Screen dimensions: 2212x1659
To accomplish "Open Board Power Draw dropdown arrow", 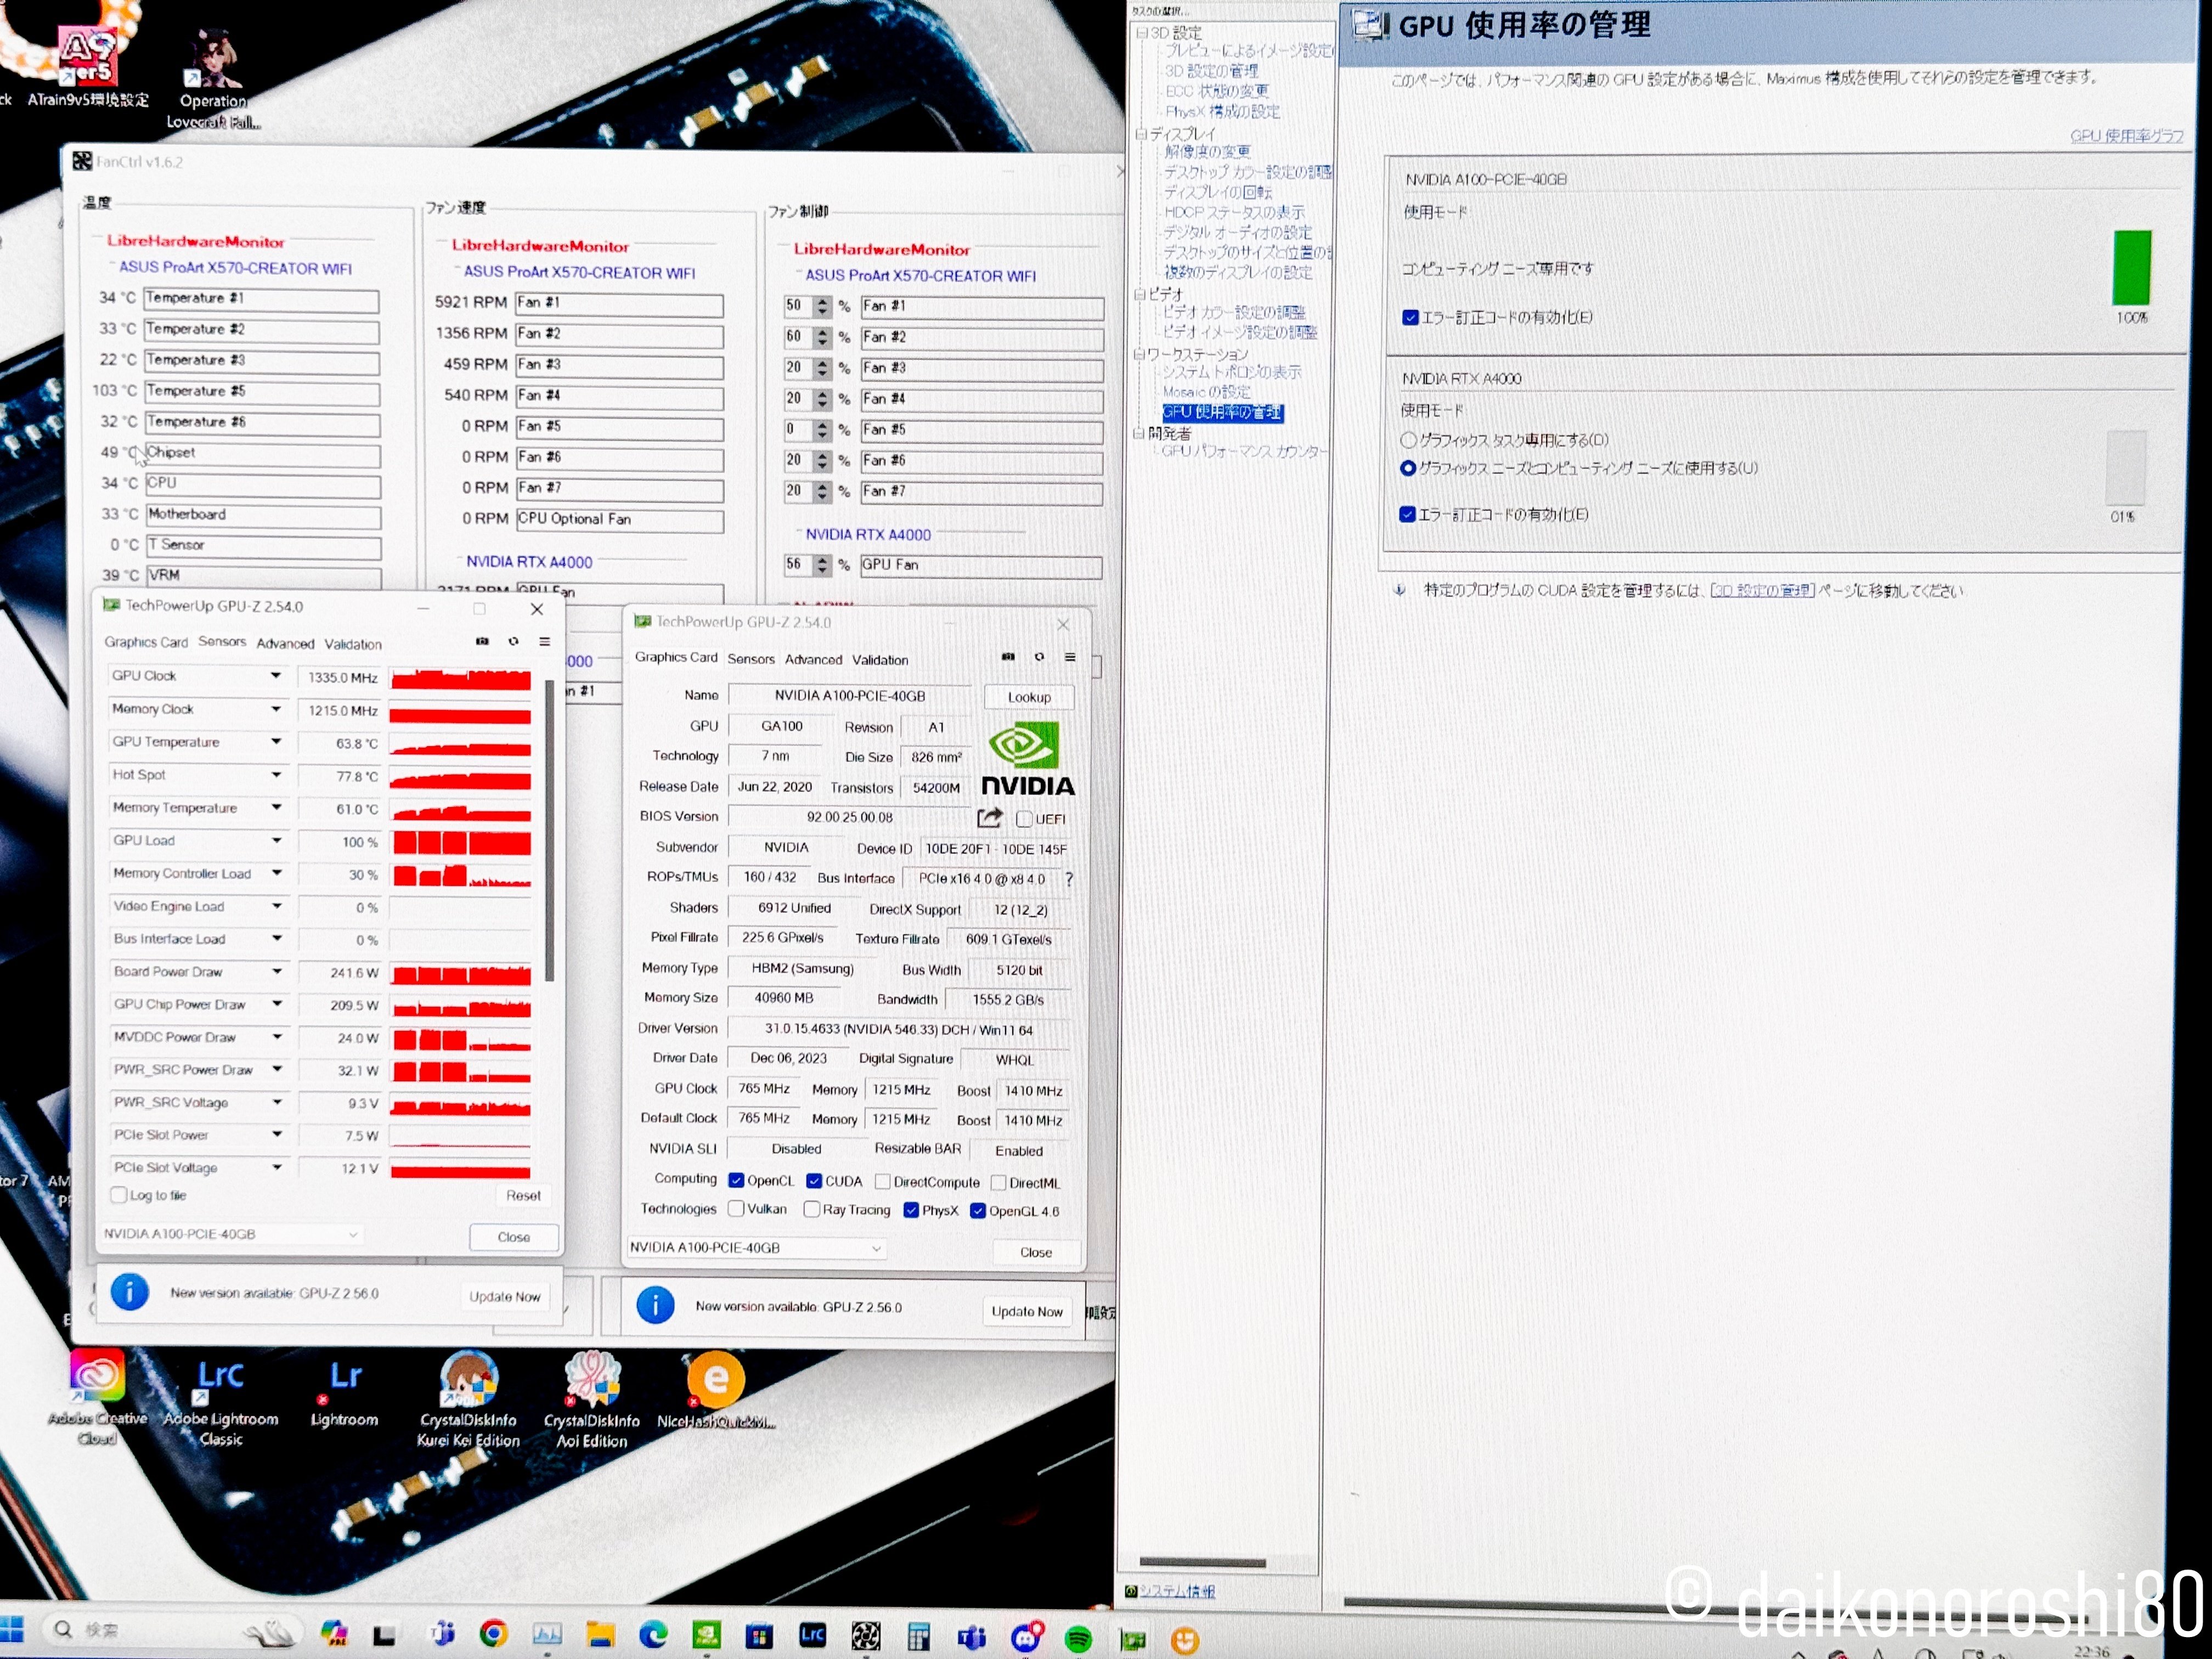I will coord(277,971).
